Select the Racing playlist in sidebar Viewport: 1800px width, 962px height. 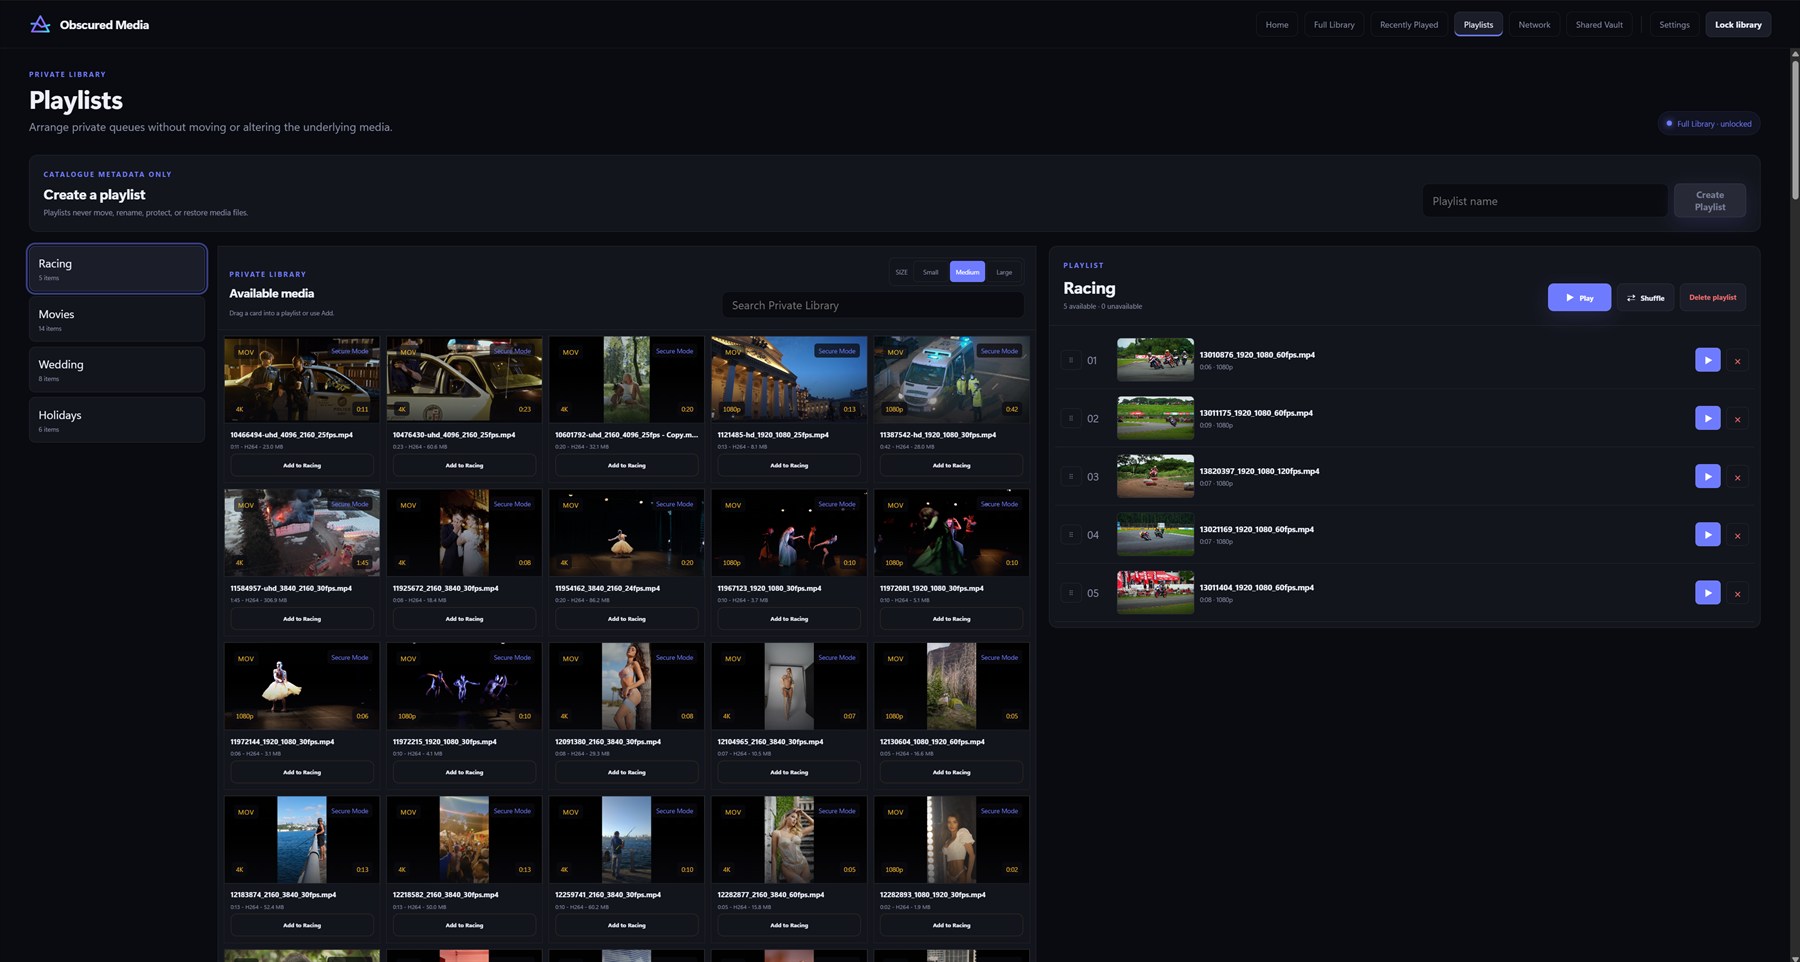(x=117, y=269)
